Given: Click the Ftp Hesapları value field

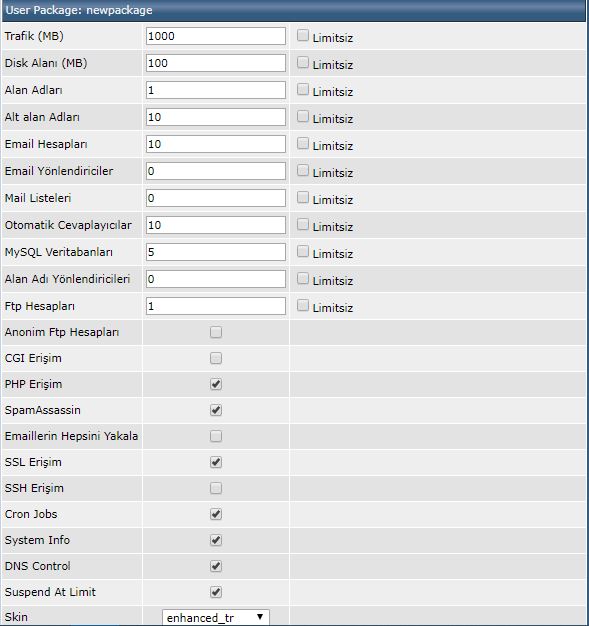Looking at the screenshot, I should click(216, 306).
